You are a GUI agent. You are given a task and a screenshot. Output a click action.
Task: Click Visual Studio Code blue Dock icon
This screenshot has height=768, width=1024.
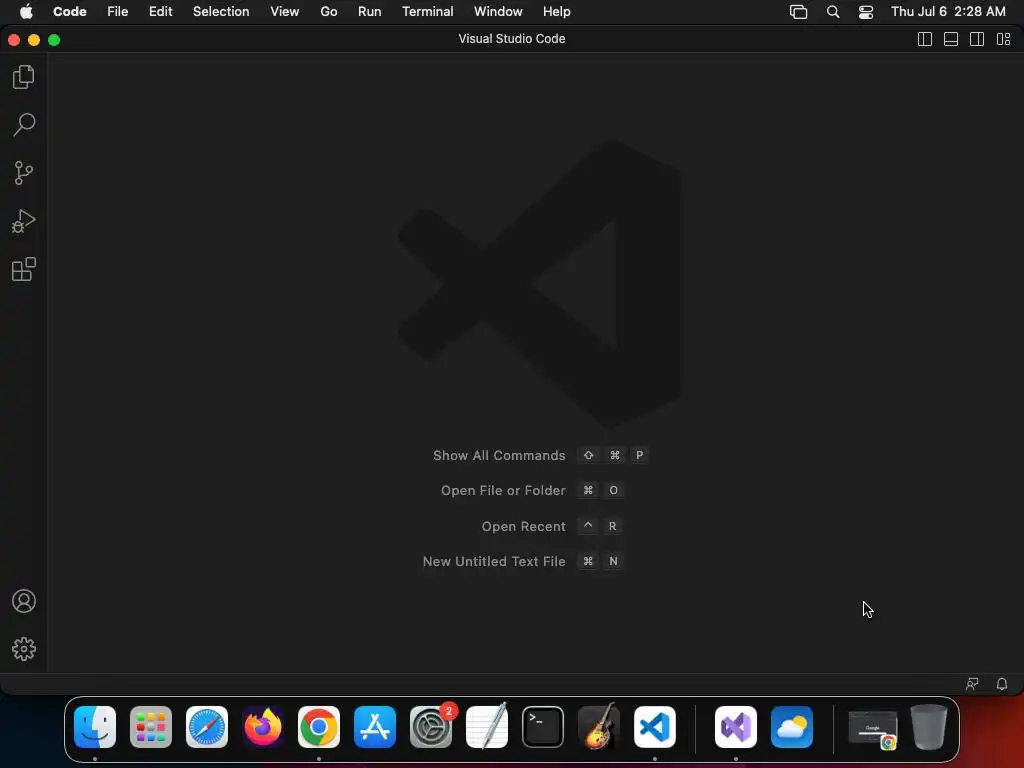(655, 727)
